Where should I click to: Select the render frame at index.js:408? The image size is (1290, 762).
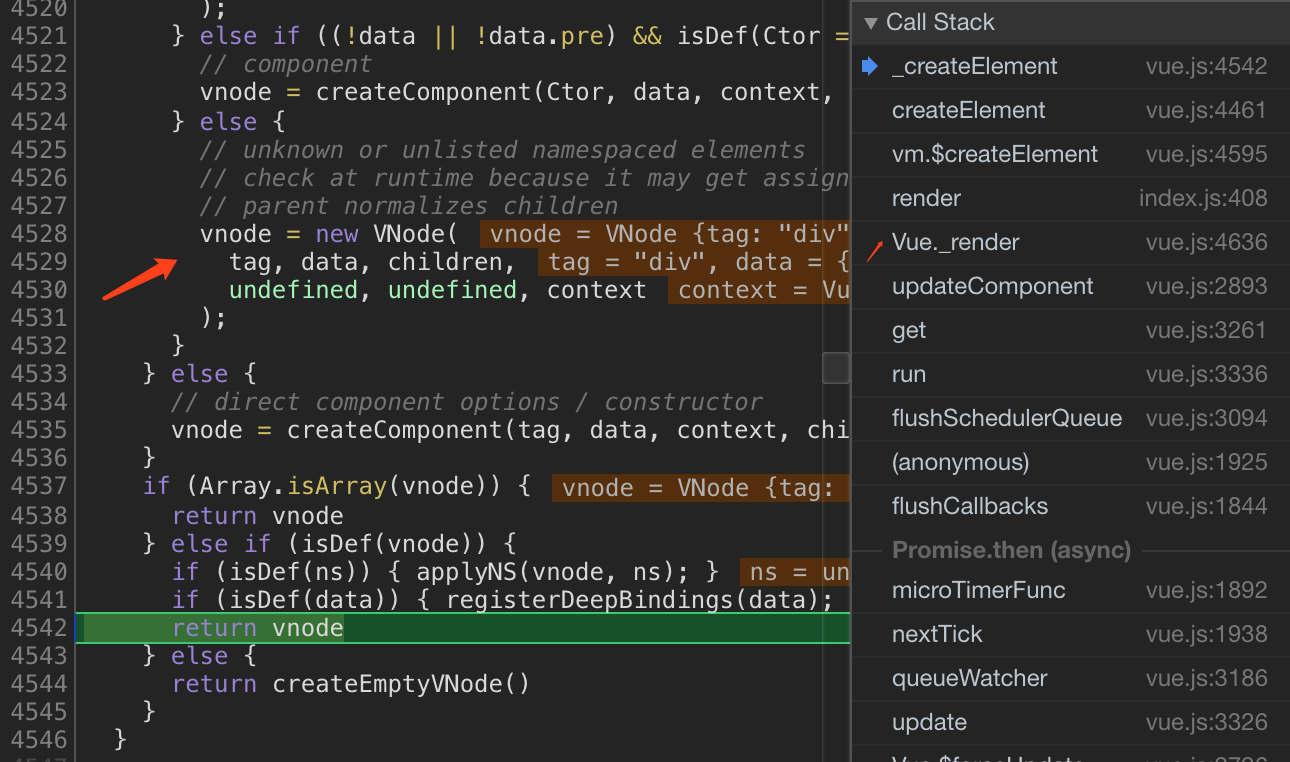coord(1070,199)
